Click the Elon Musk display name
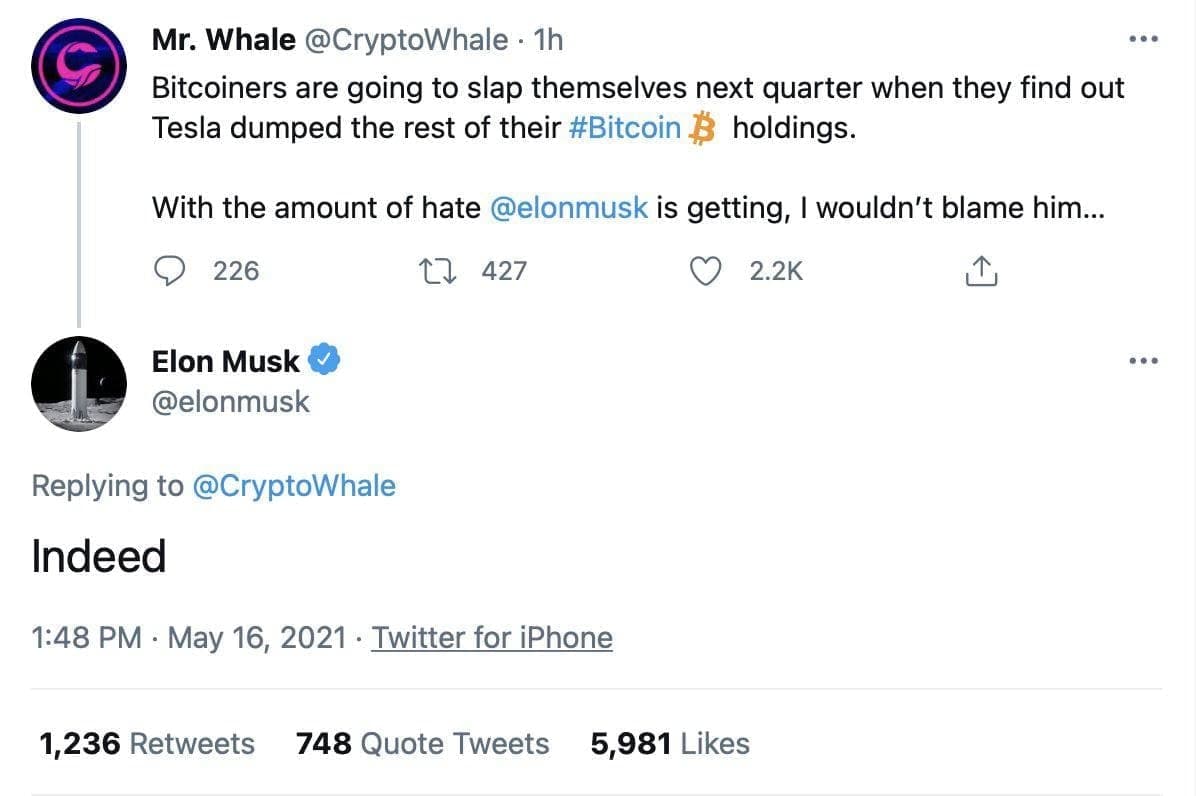 coord(225,361)
